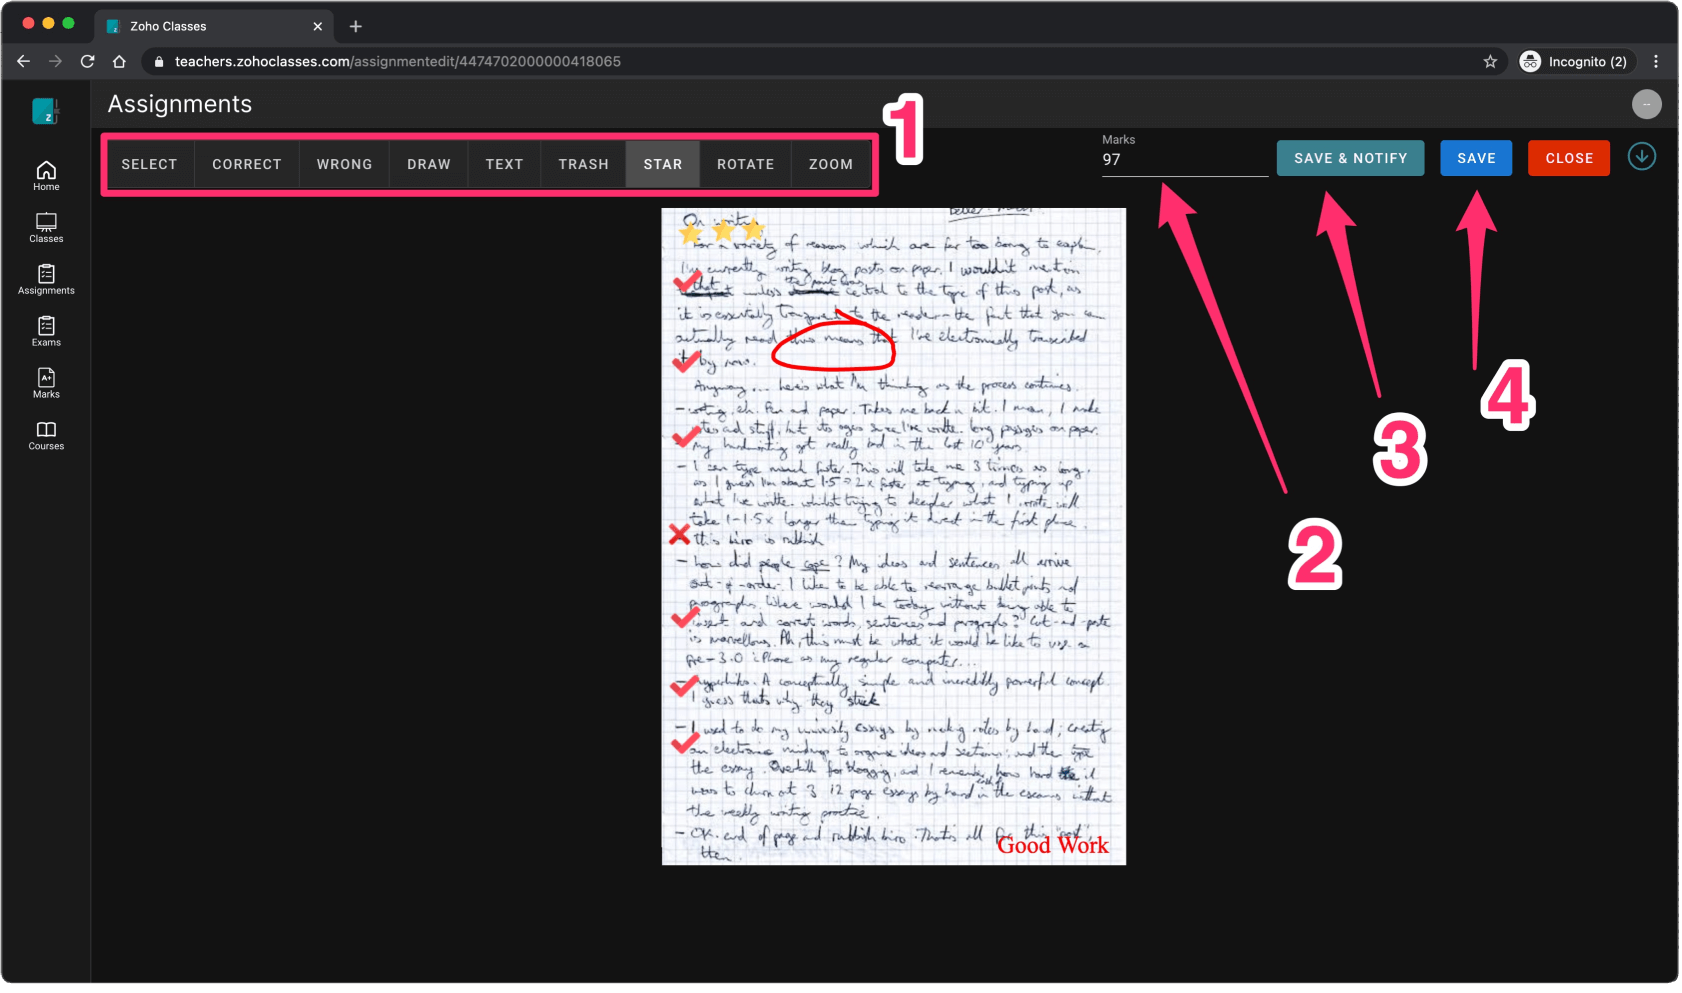Enable the DRAW annotation tool
This screenshot has width=1682, height=993.
[x=428, y=164]
